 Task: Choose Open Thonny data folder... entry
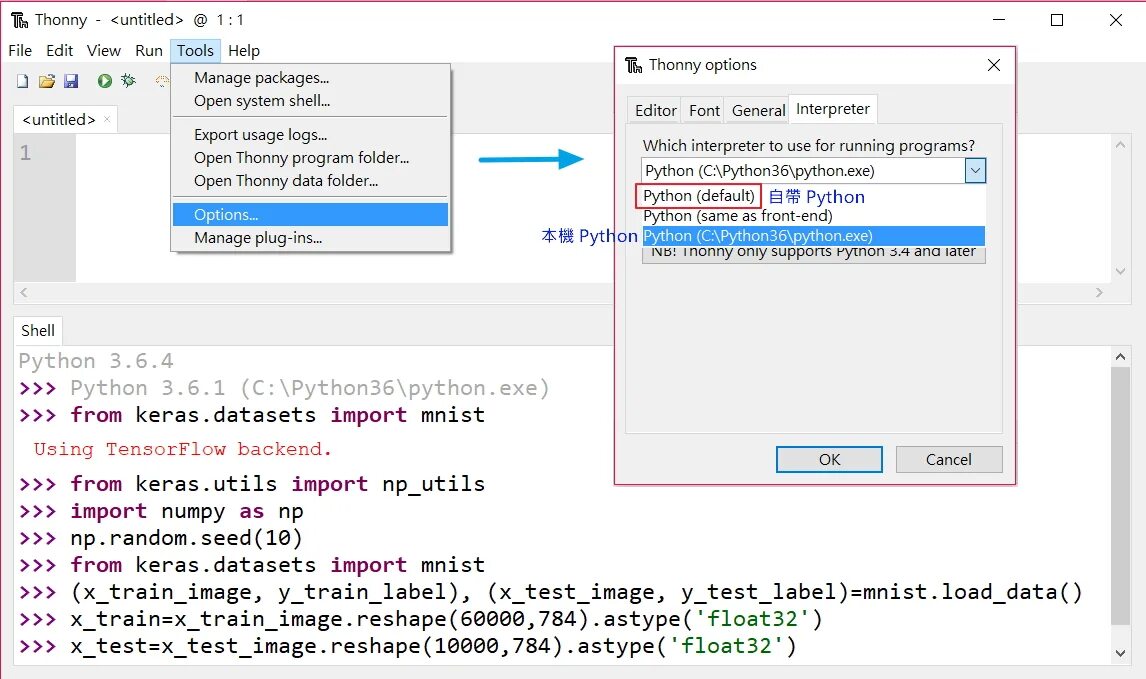tap(311, 181)
